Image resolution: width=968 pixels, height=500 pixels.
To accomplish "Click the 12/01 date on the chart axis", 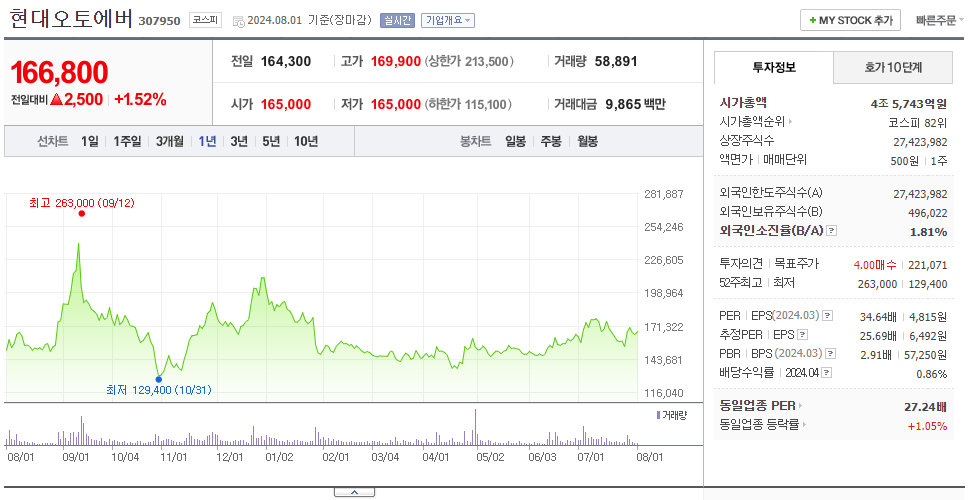I will 231,457.
